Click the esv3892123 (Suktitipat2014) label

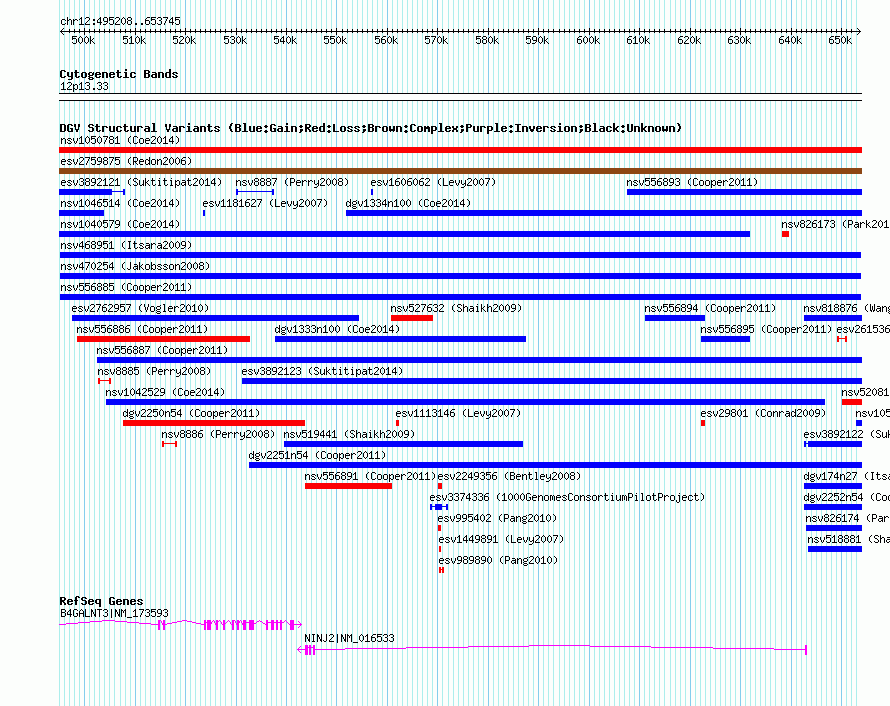pos(322,371)
